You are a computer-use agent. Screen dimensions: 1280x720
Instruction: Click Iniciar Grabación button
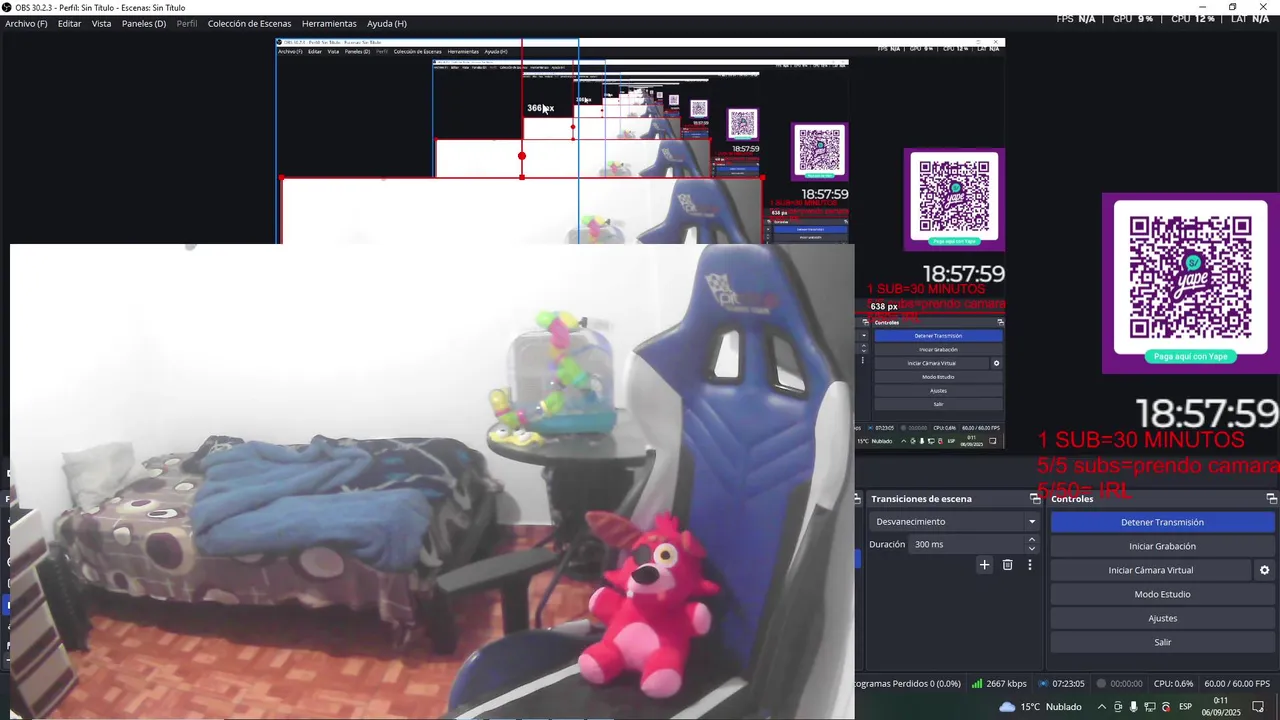point(1162,546)
